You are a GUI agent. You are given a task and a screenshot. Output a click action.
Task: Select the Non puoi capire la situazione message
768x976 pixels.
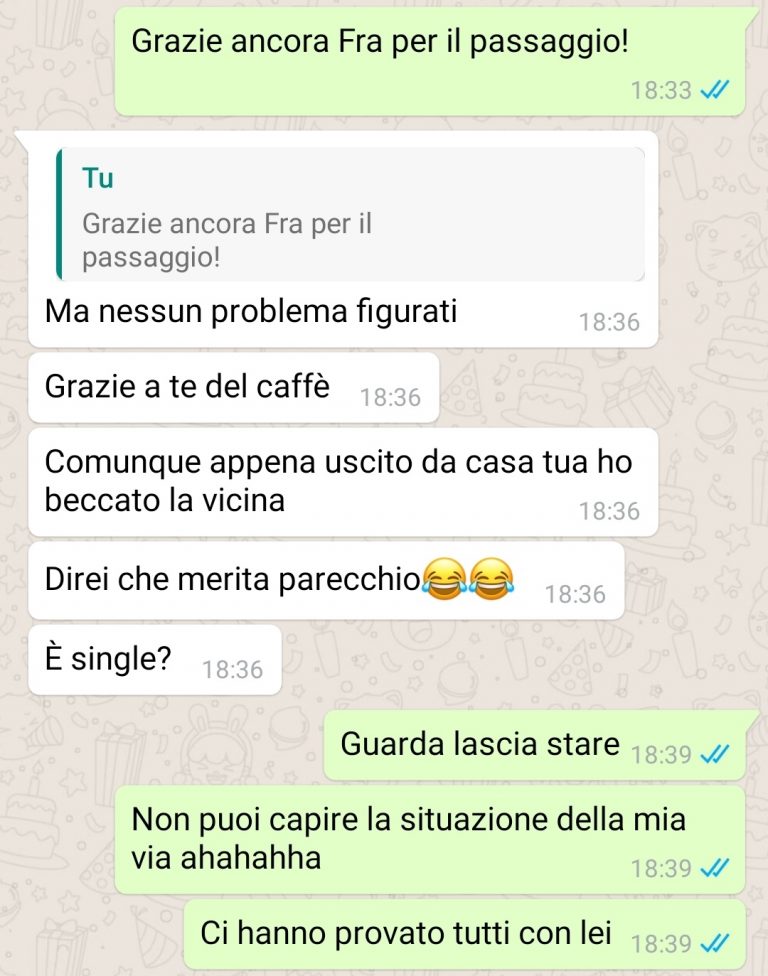(x=430, y=840)
